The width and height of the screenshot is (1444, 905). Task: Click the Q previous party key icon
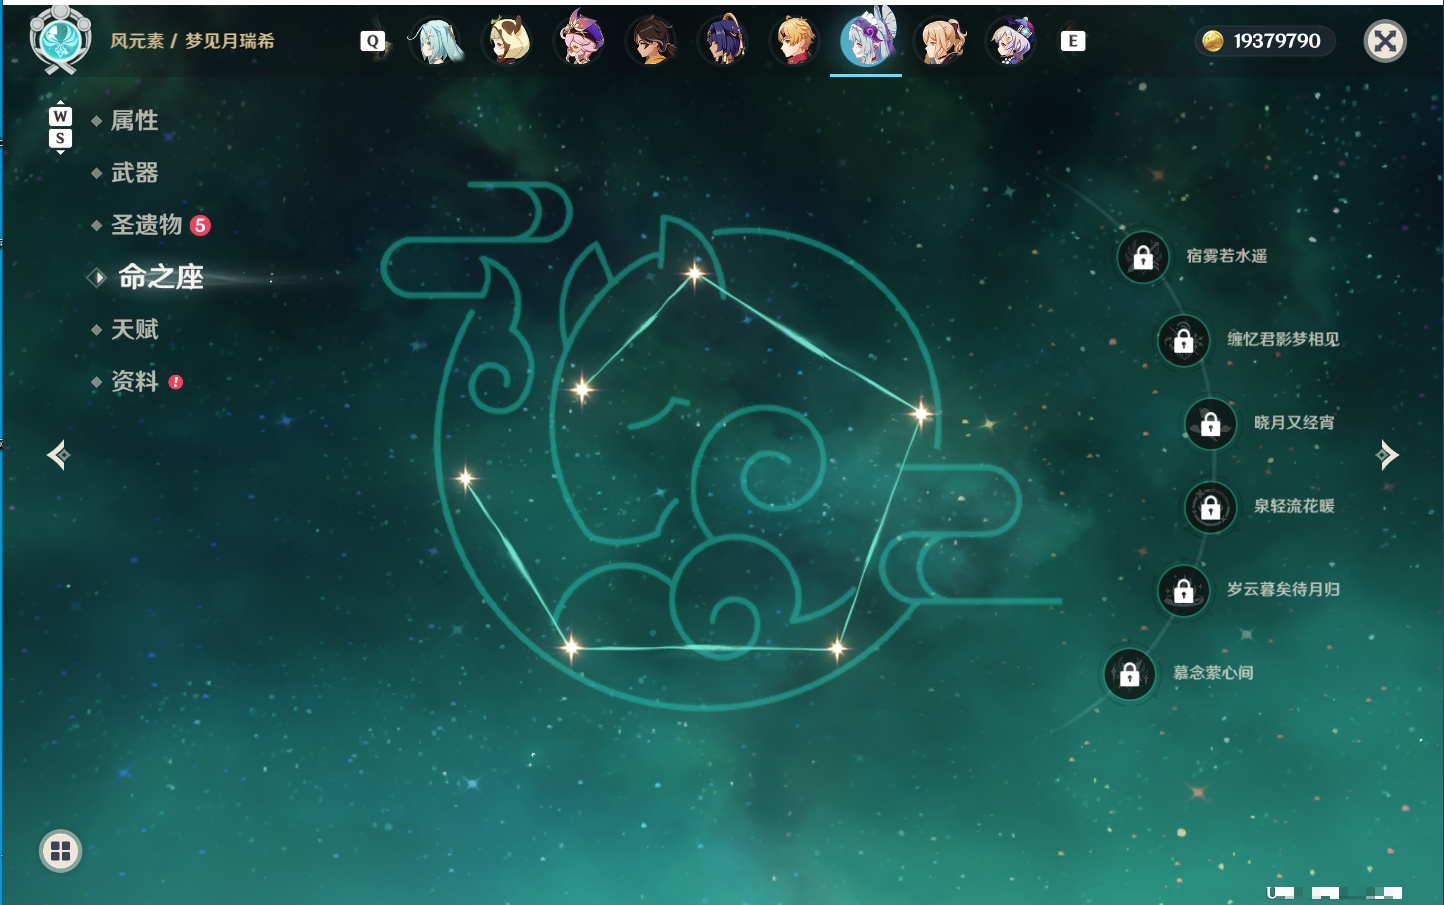click(372, 41)
